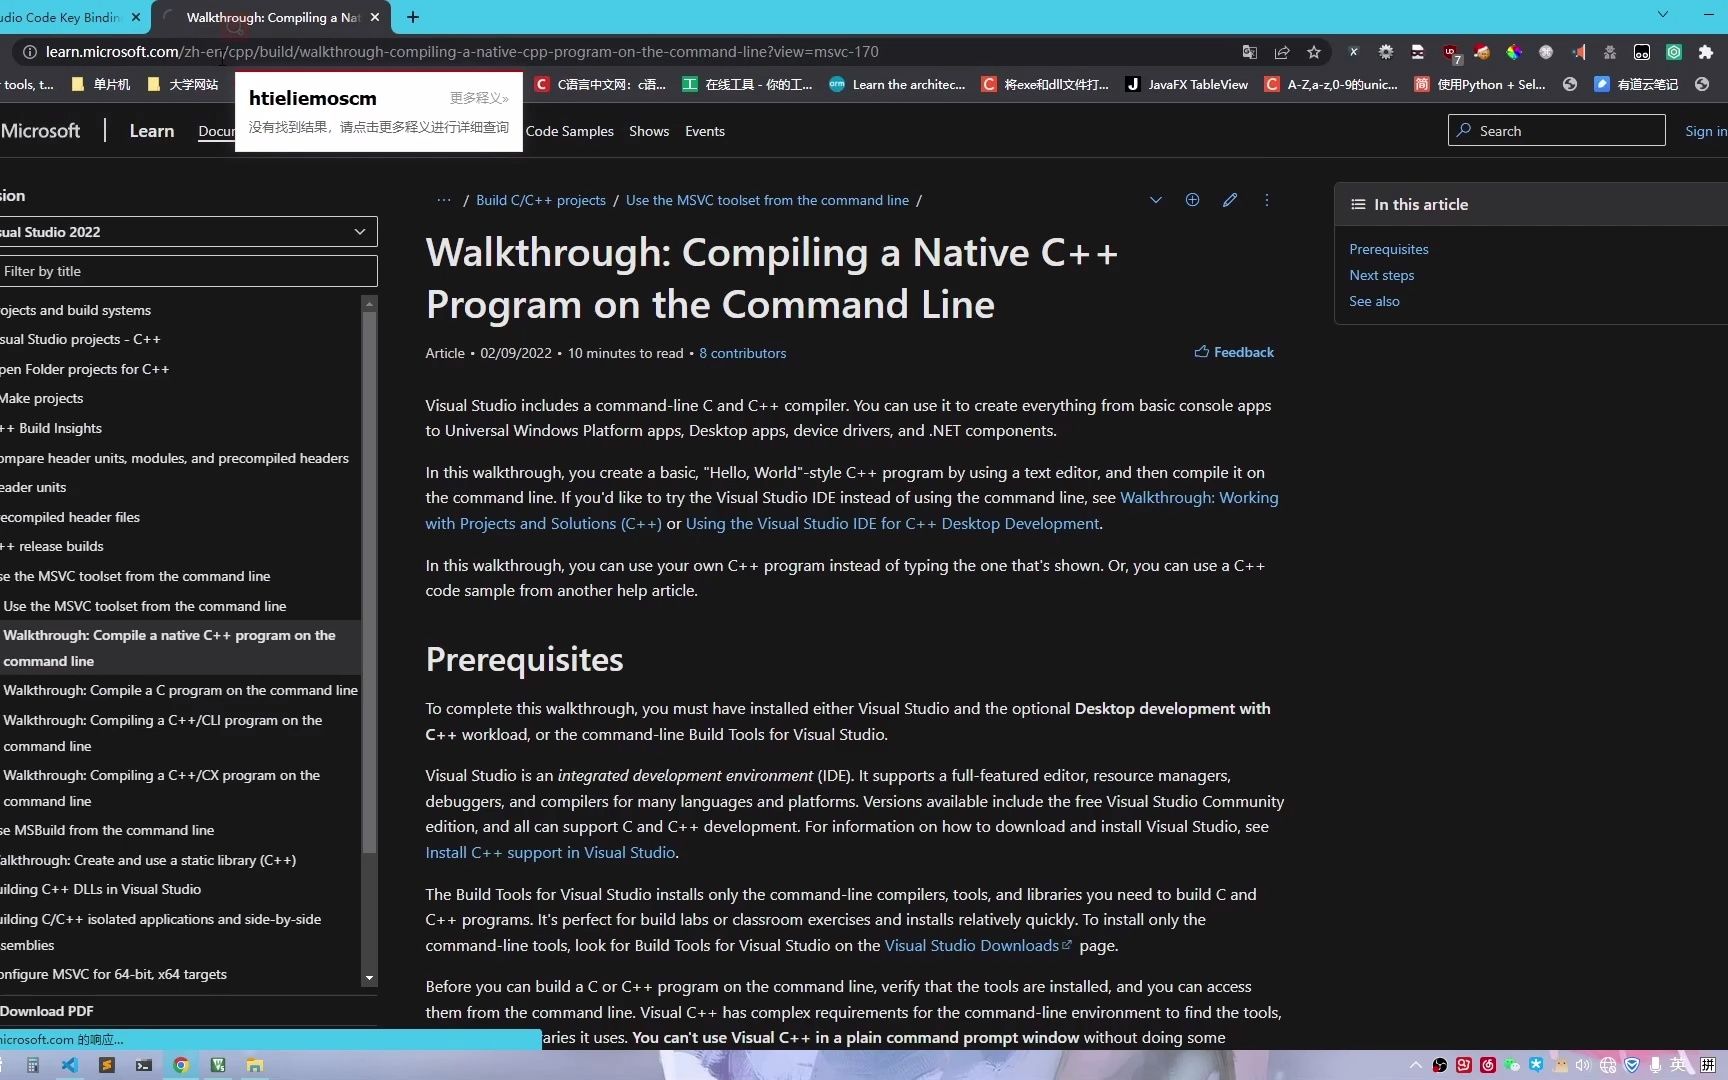Click Use the MSVC toolset breadcrumb link
Viewport: 1728px width, 1080px height.
tap(767, 200)
